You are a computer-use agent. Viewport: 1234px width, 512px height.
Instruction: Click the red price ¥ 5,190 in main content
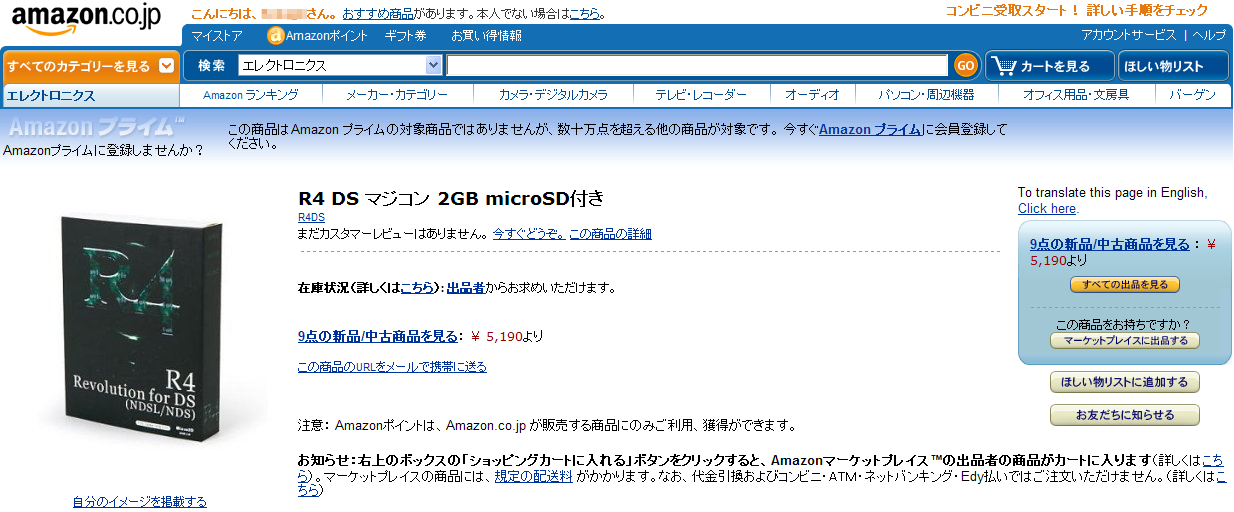coord(496,336)
